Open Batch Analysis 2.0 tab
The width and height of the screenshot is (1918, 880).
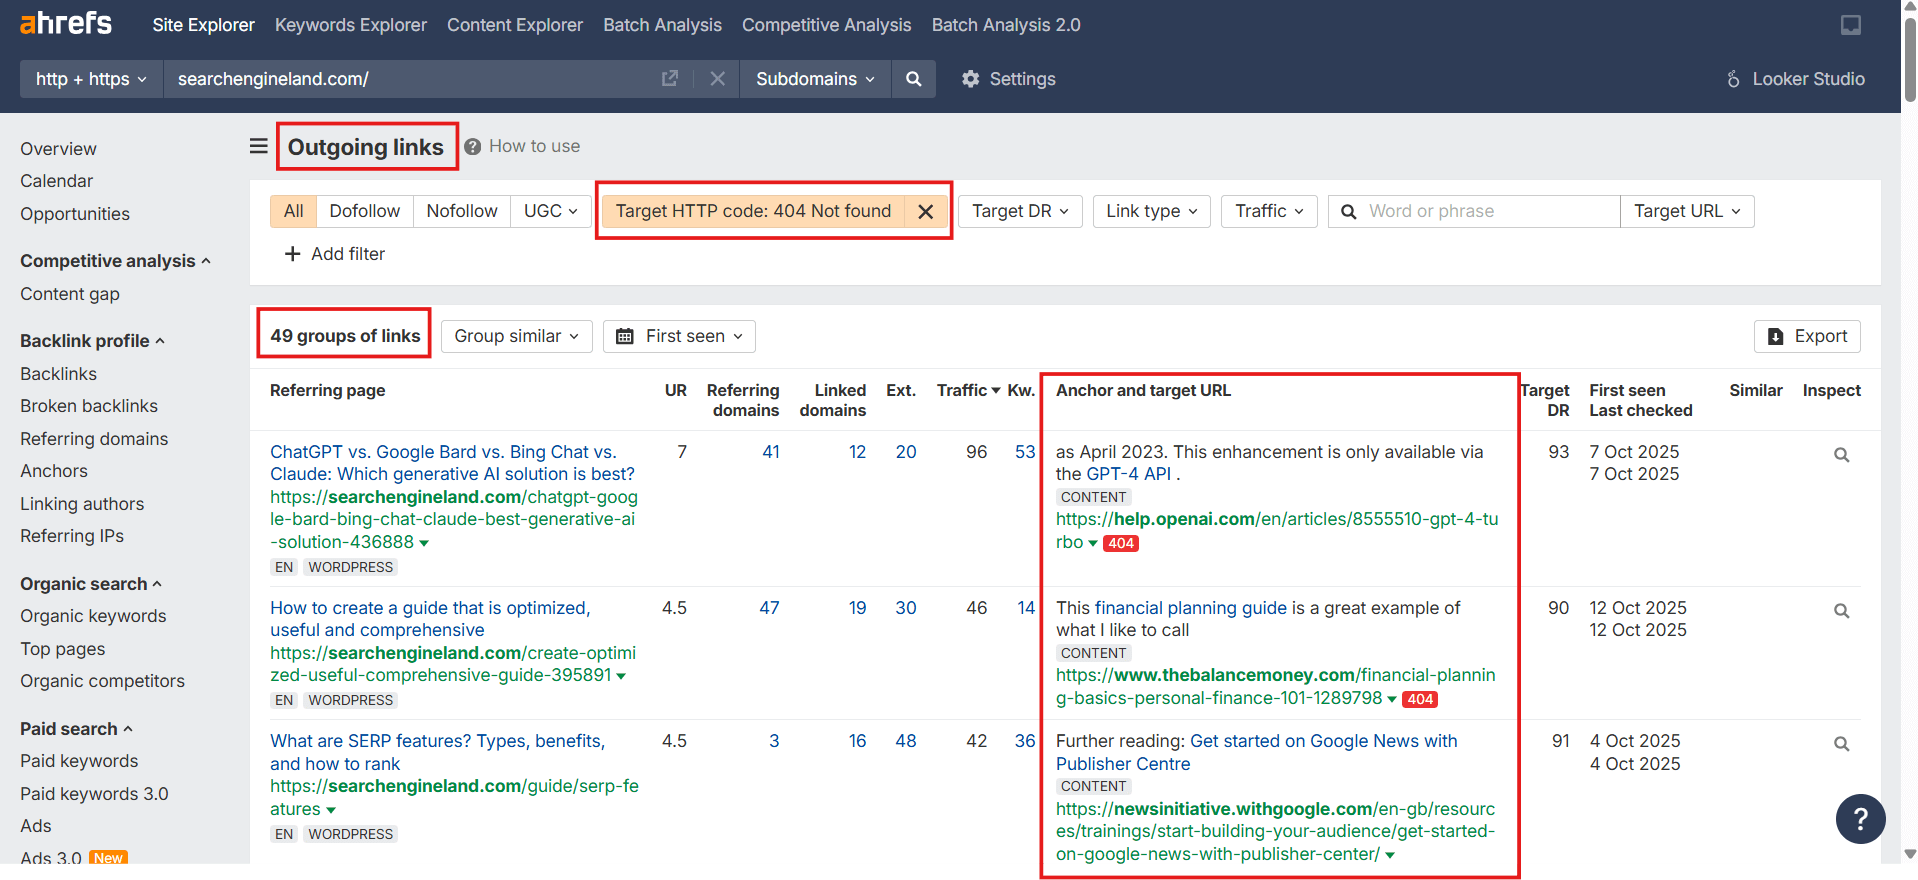[1006, 25]
